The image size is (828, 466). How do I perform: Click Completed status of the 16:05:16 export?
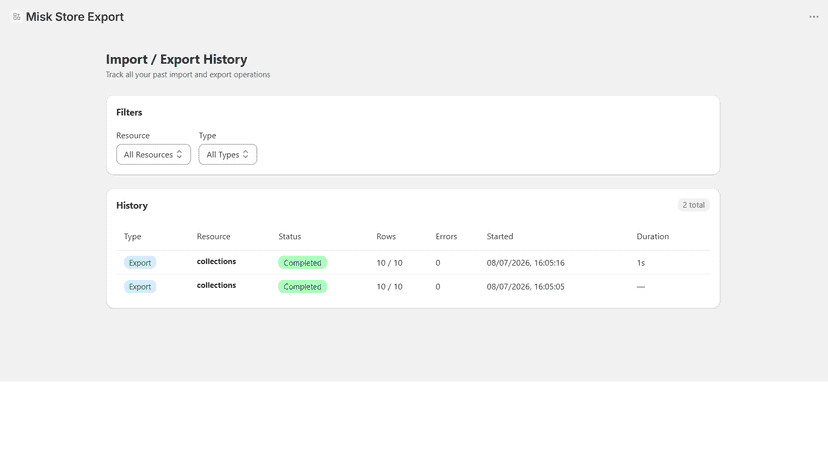point(303,263)
